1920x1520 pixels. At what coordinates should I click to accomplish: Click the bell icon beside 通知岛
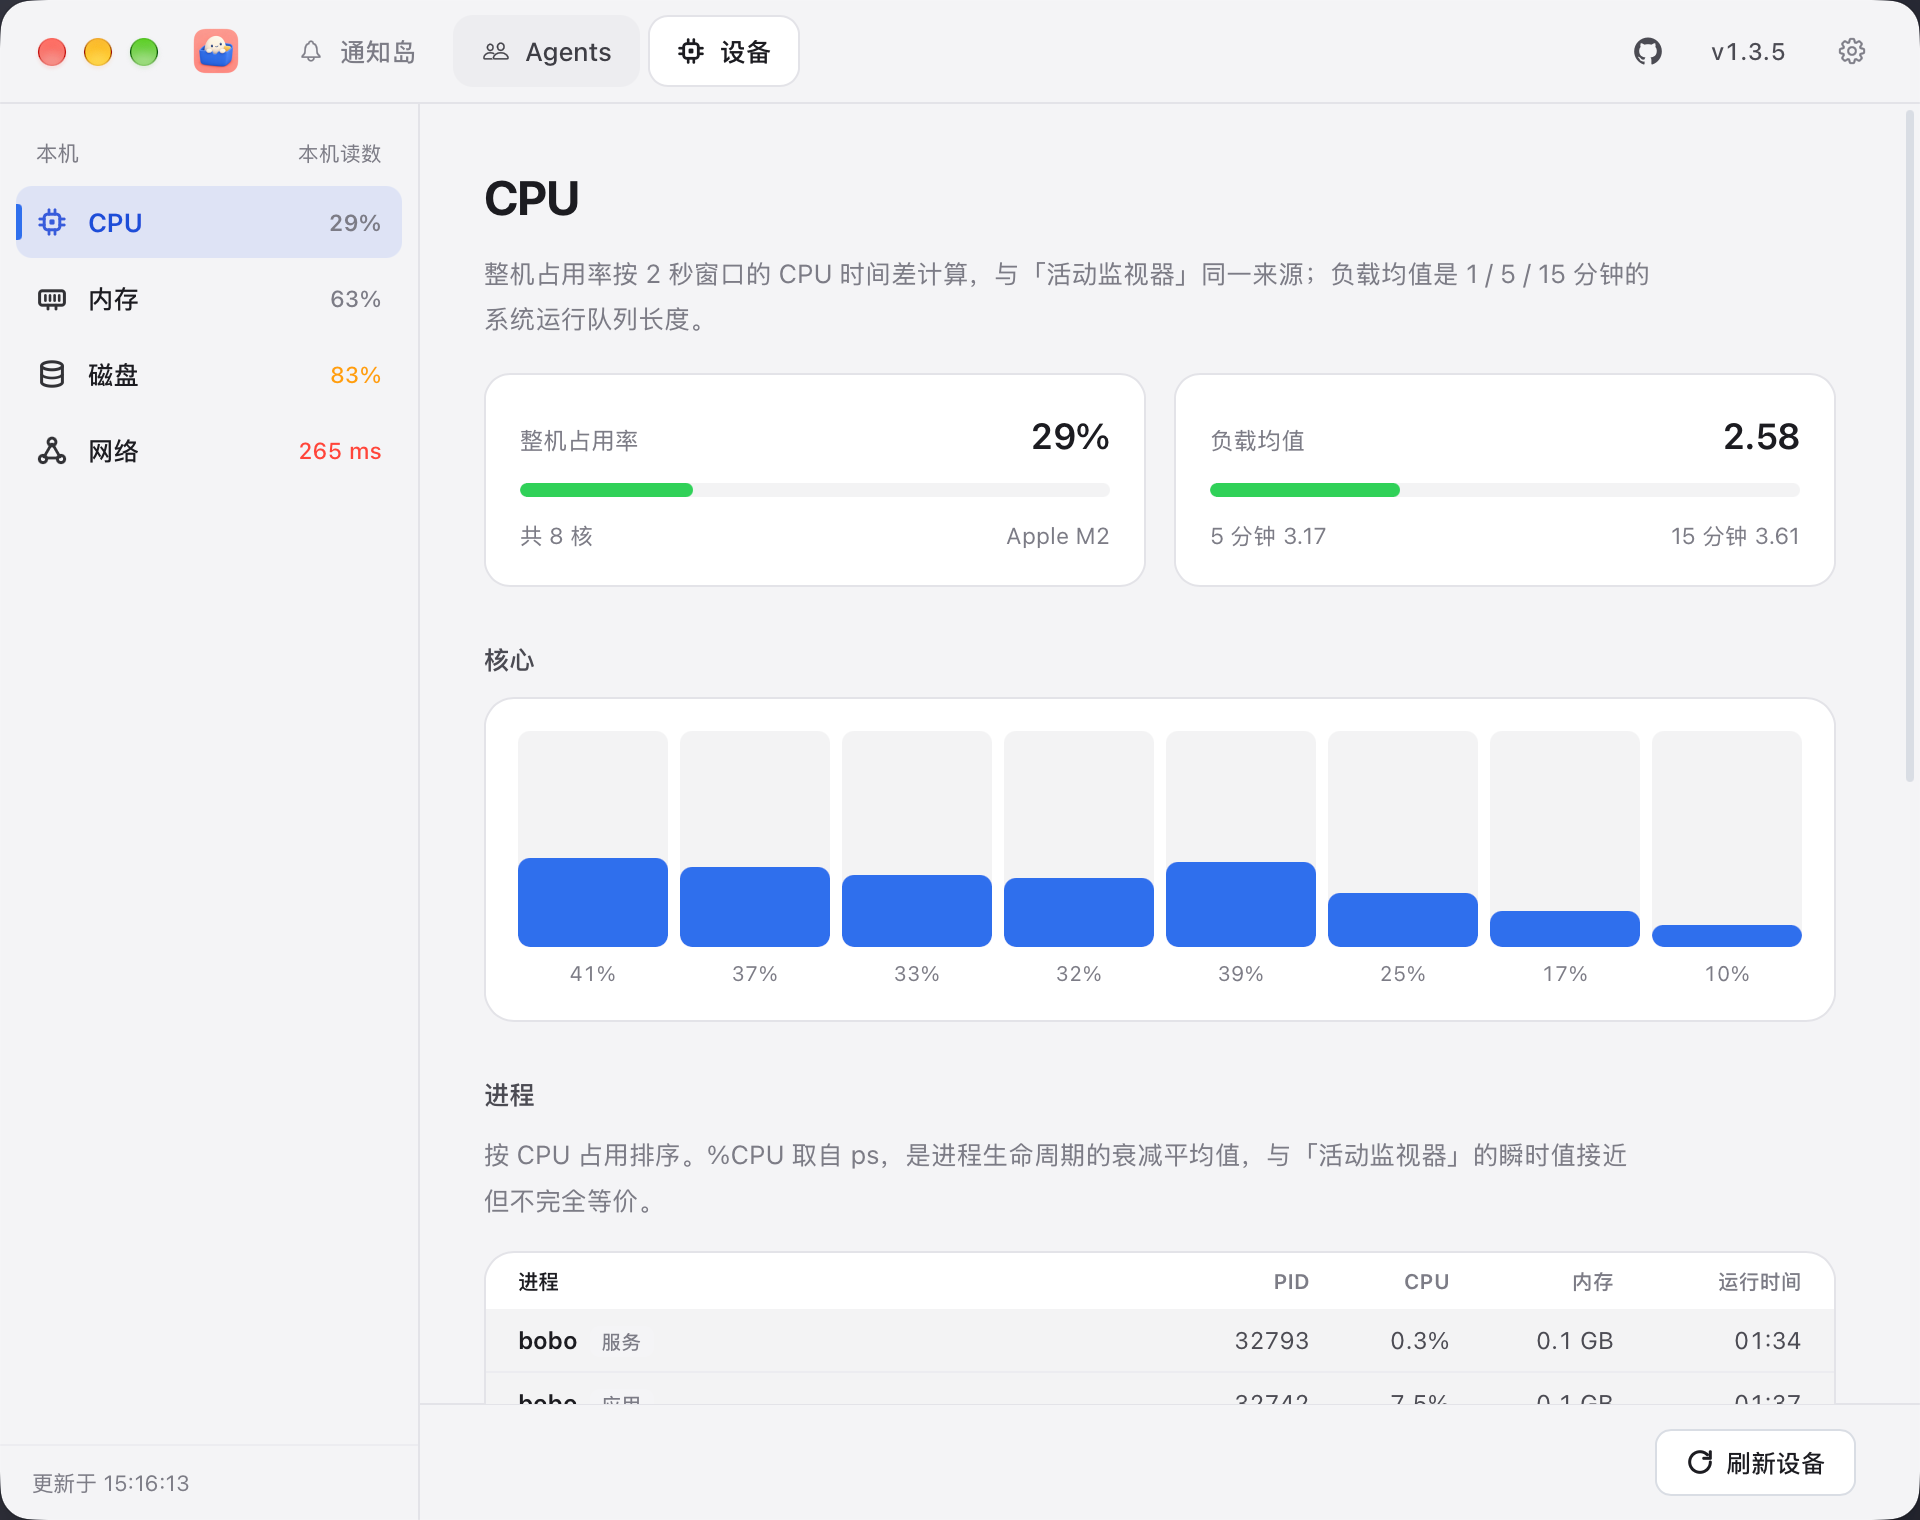[311, 51]
